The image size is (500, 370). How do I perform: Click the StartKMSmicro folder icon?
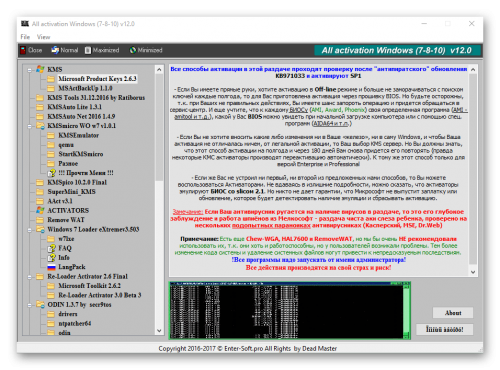pyautogui.click(x=51, y=154)
